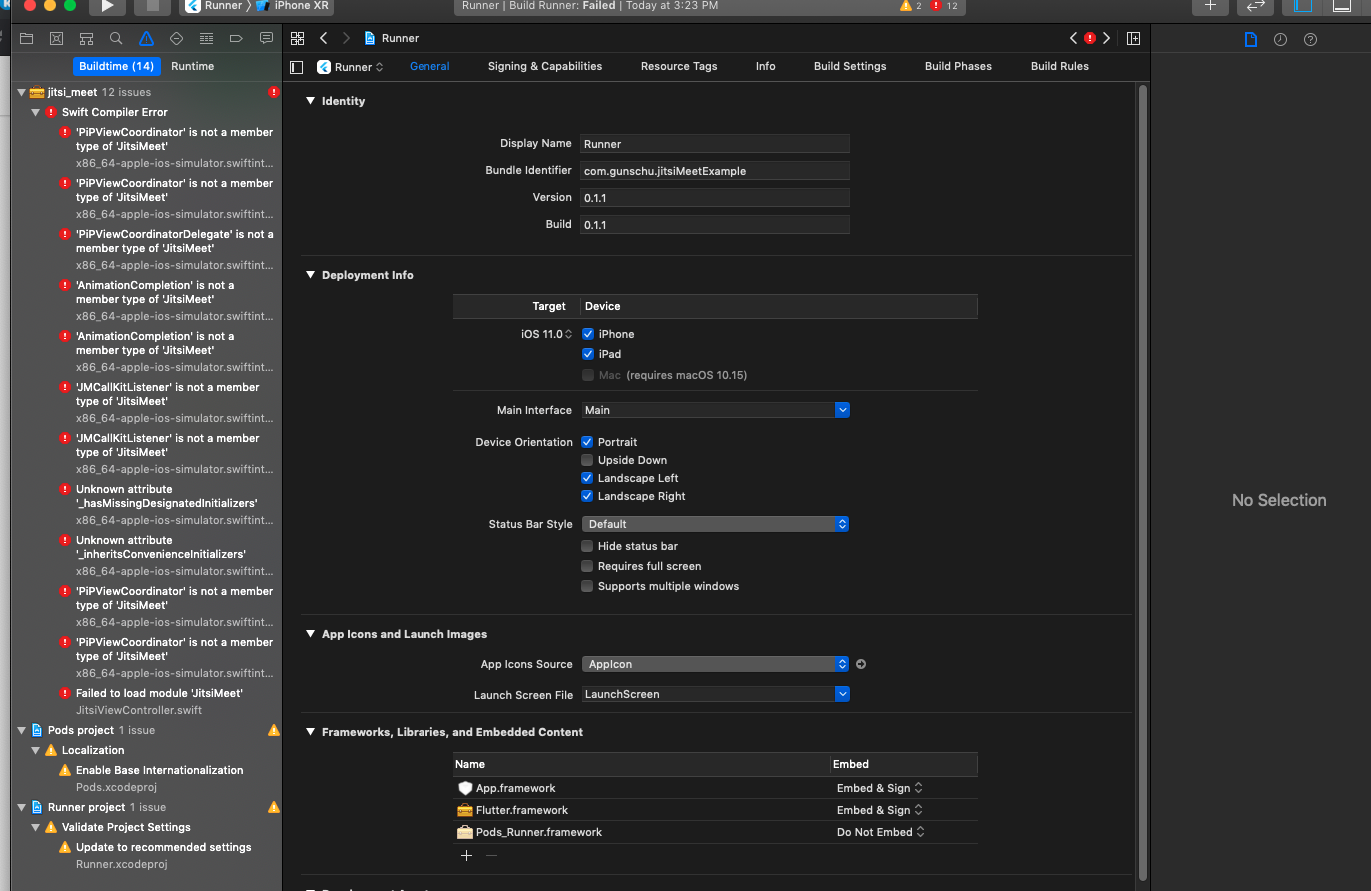Open the Source Control navigator
This screenshot has width=1371, height=891.
[57, 38]
